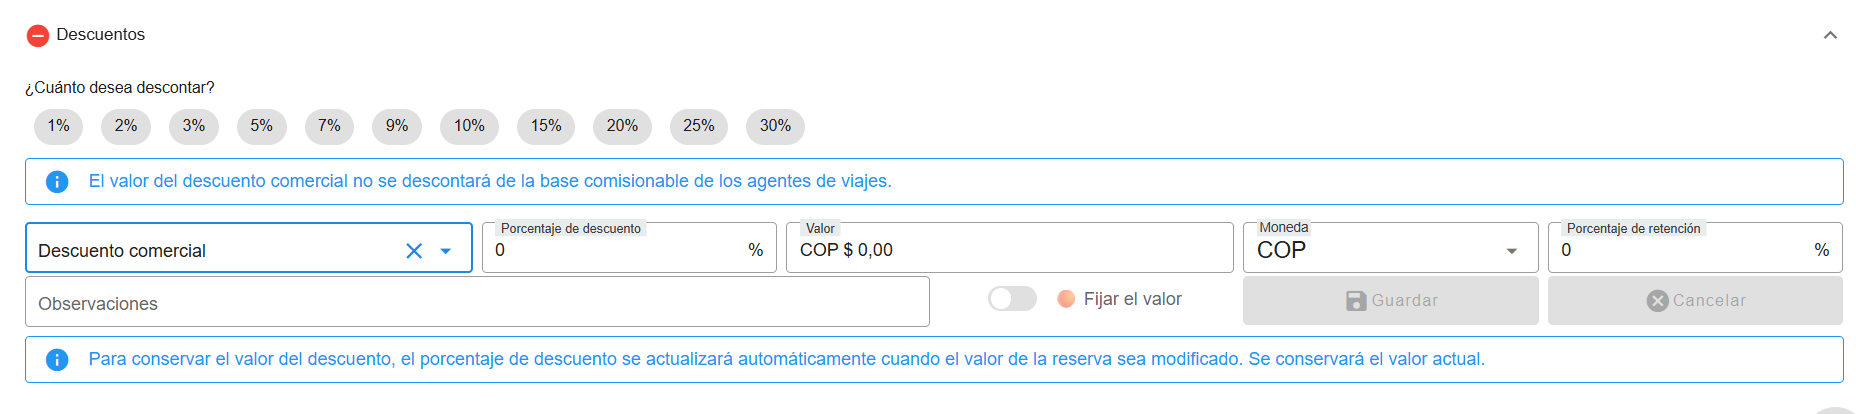Click the info icon in the bottom notice
Image resolution: width=1856 pixels, height=414 pixels.
[x=57, y=360]
